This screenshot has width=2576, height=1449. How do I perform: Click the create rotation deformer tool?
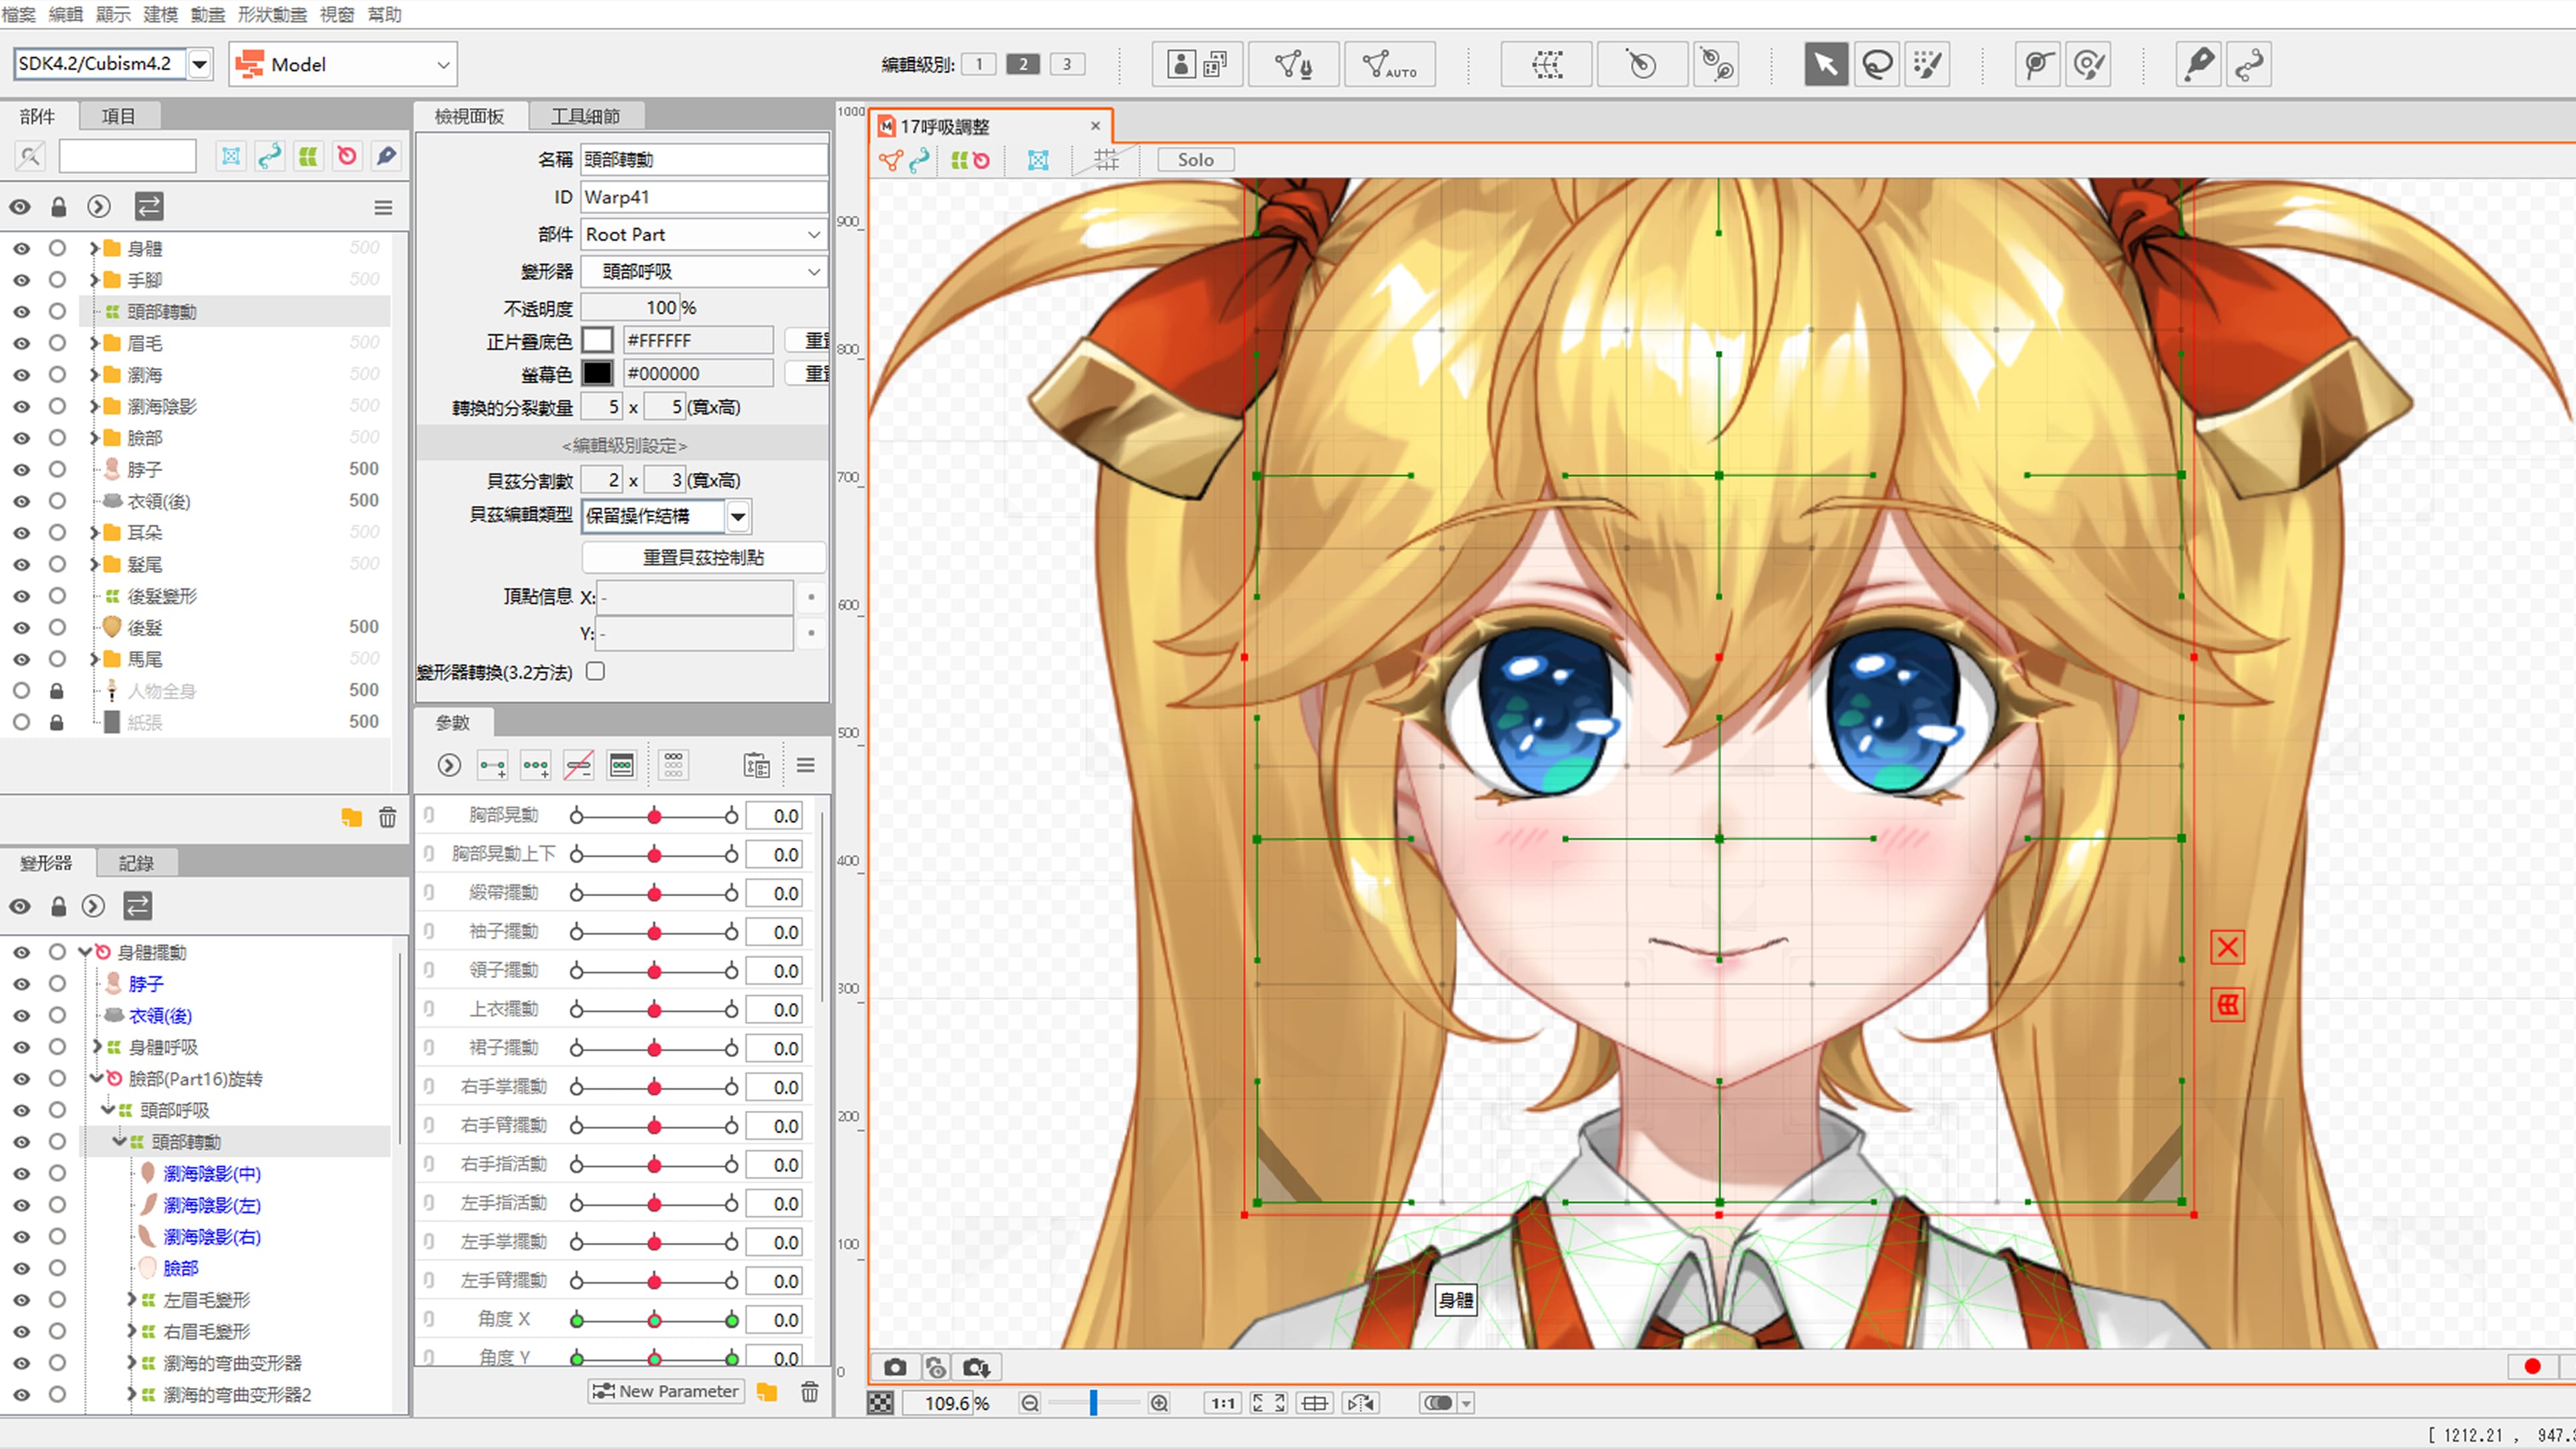click(1642, 65)
